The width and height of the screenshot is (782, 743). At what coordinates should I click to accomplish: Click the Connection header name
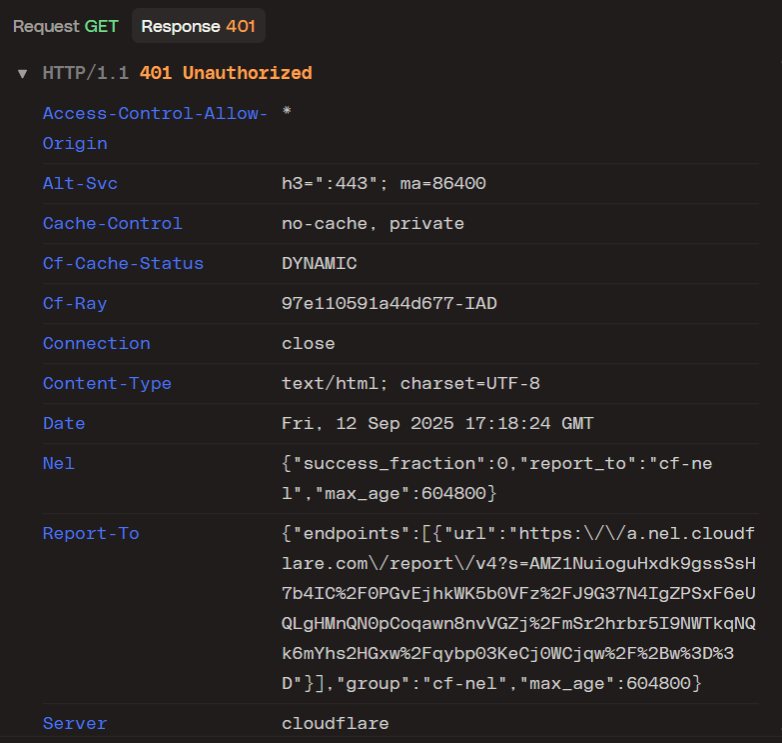[x=96, y=344]
